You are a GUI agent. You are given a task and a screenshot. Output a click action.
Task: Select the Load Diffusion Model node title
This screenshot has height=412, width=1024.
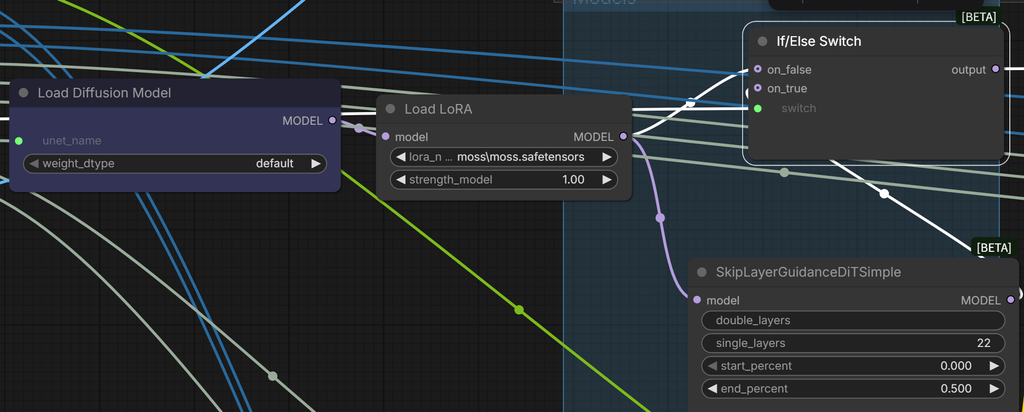[x=104, y=93]
